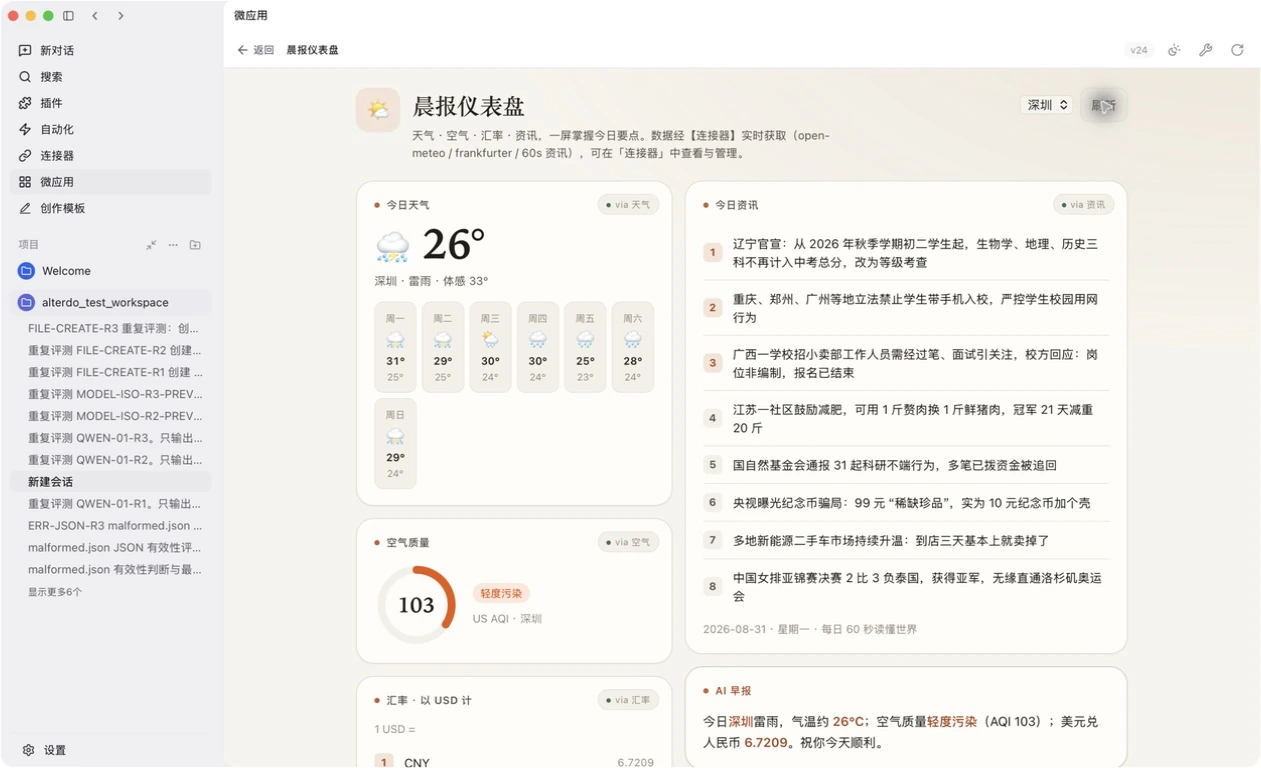Image resolution: width=1261 pixels, height=768 pixels.
Task: Click the CNY exchange rate row
Action: (x=514, y=762)
